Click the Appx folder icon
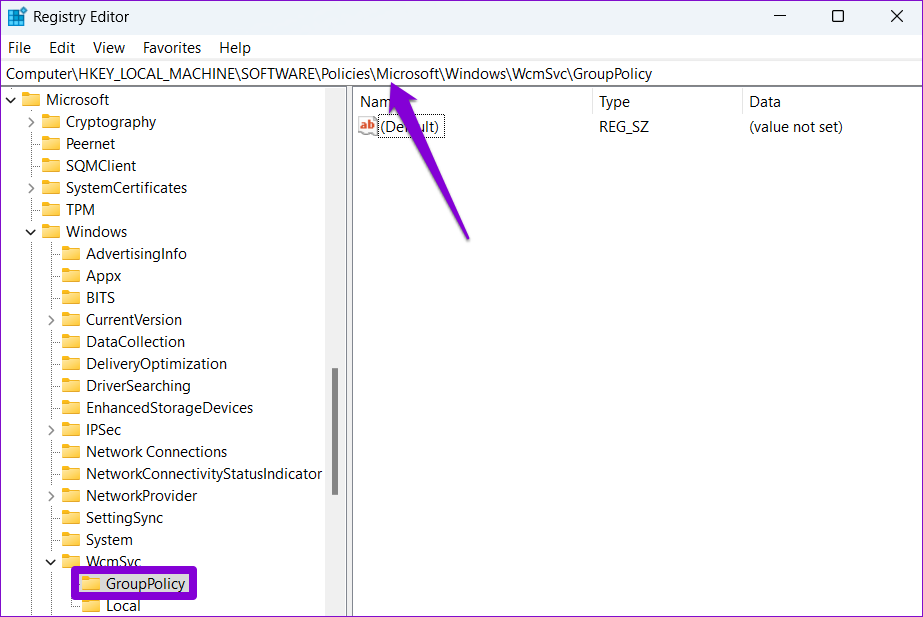Screen dimensions: 923x617 (x=71, y=276)
